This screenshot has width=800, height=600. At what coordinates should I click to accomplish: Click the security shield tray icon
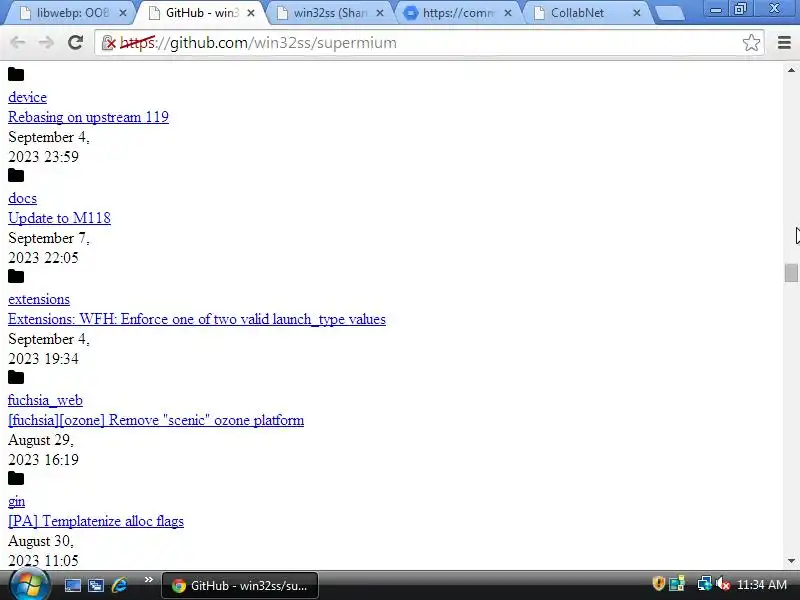coord(658,583)
